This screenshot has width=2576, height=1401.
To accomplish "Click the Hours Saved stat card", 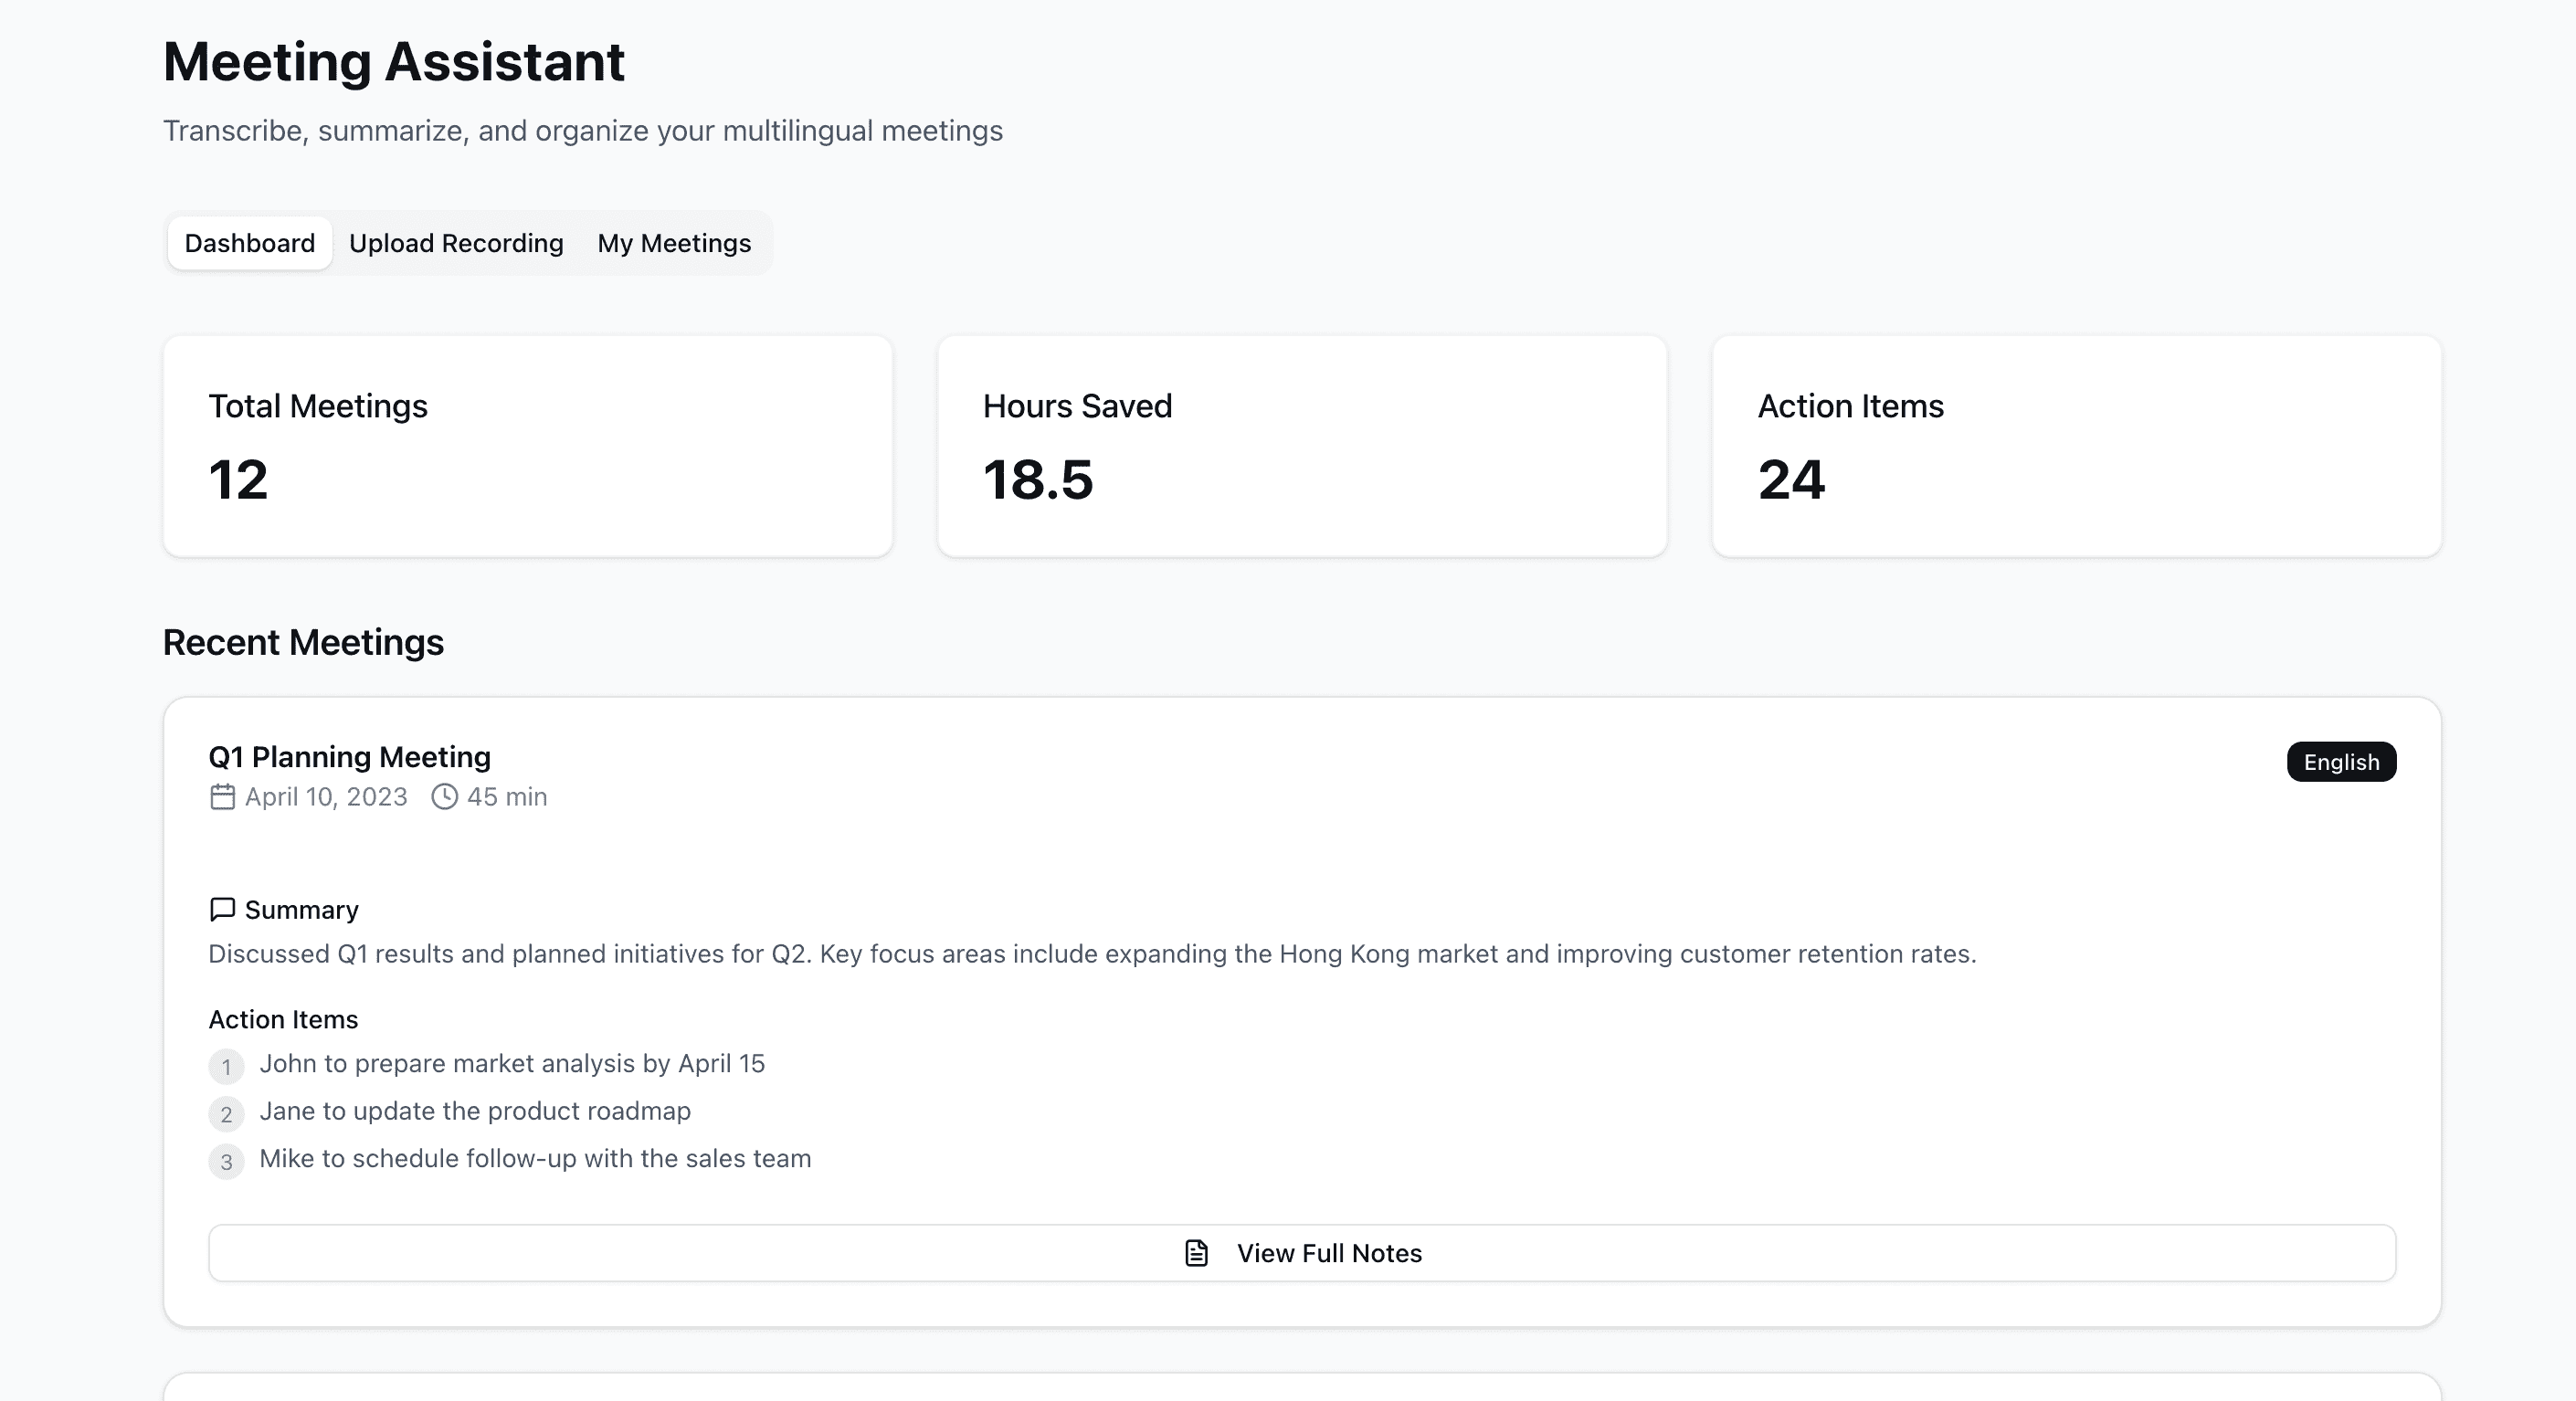I will click(x=1301, y=446).
